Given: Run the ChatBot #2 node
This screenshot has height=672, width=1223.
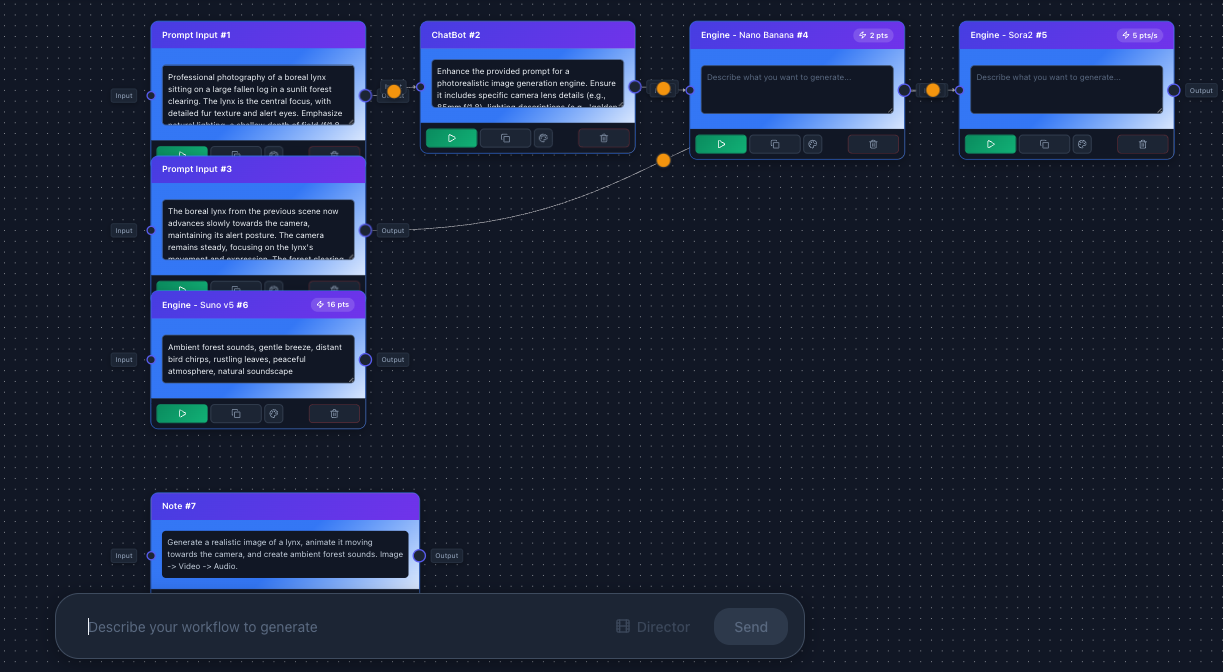Looking at the screenshot, I should [451, 138].
